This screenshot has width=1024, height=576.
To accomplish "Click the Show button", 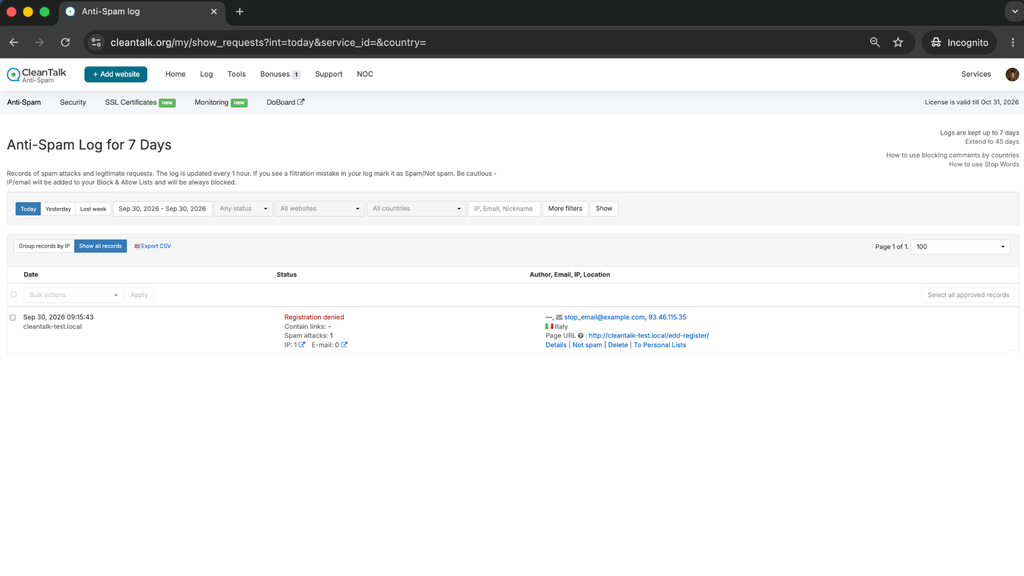I will (603, 209).
